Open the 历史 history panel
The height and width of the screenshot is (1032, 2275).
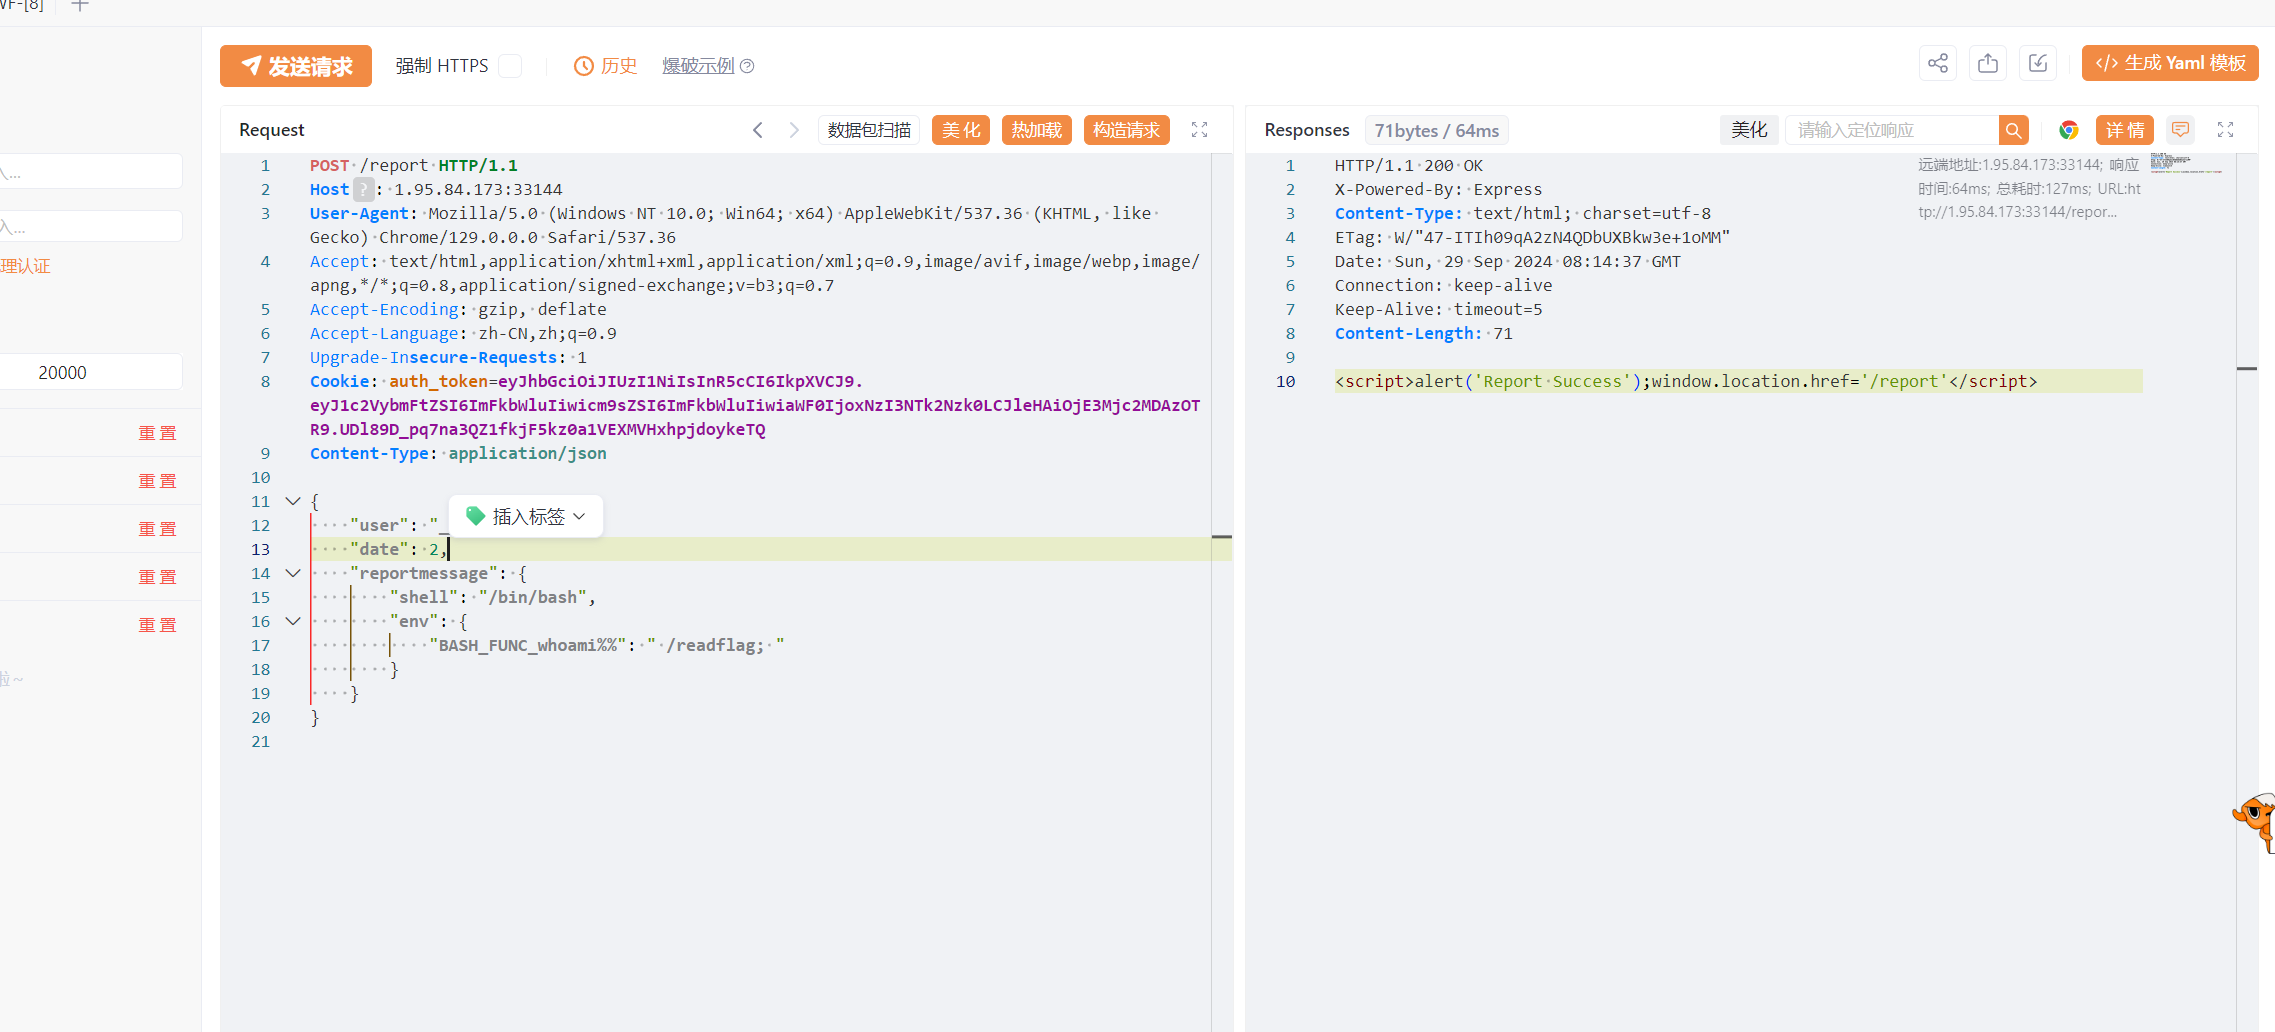(x=605, y=66)
